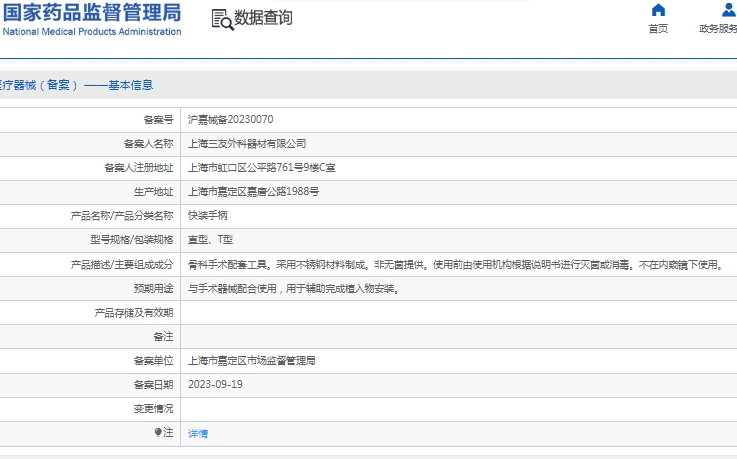The image size is (737, 459).
Task: Select authority 上海市嘉定区市场监督管理局
Action: (x=251, y=361)
